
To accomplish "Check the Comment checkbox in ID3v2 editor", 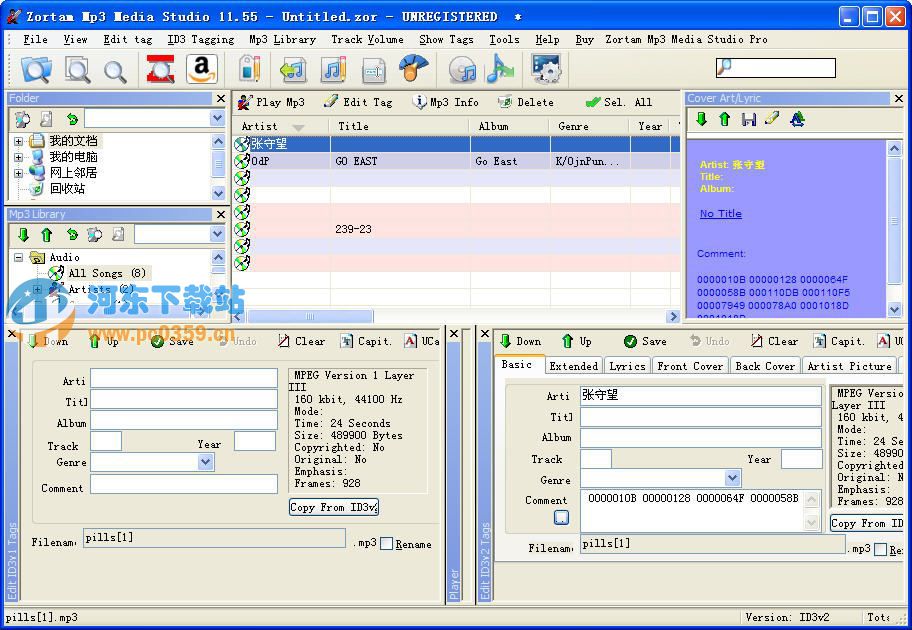I will [561, 516].
